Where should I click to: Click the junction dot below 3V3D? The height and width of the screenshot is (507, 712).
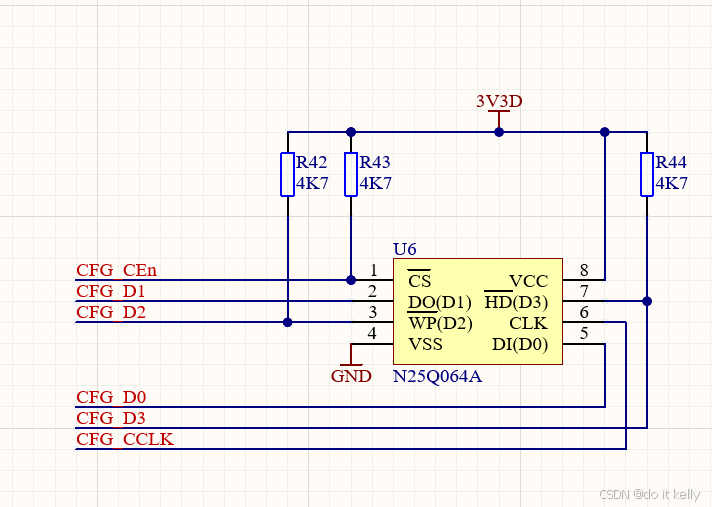coord(499,132)
